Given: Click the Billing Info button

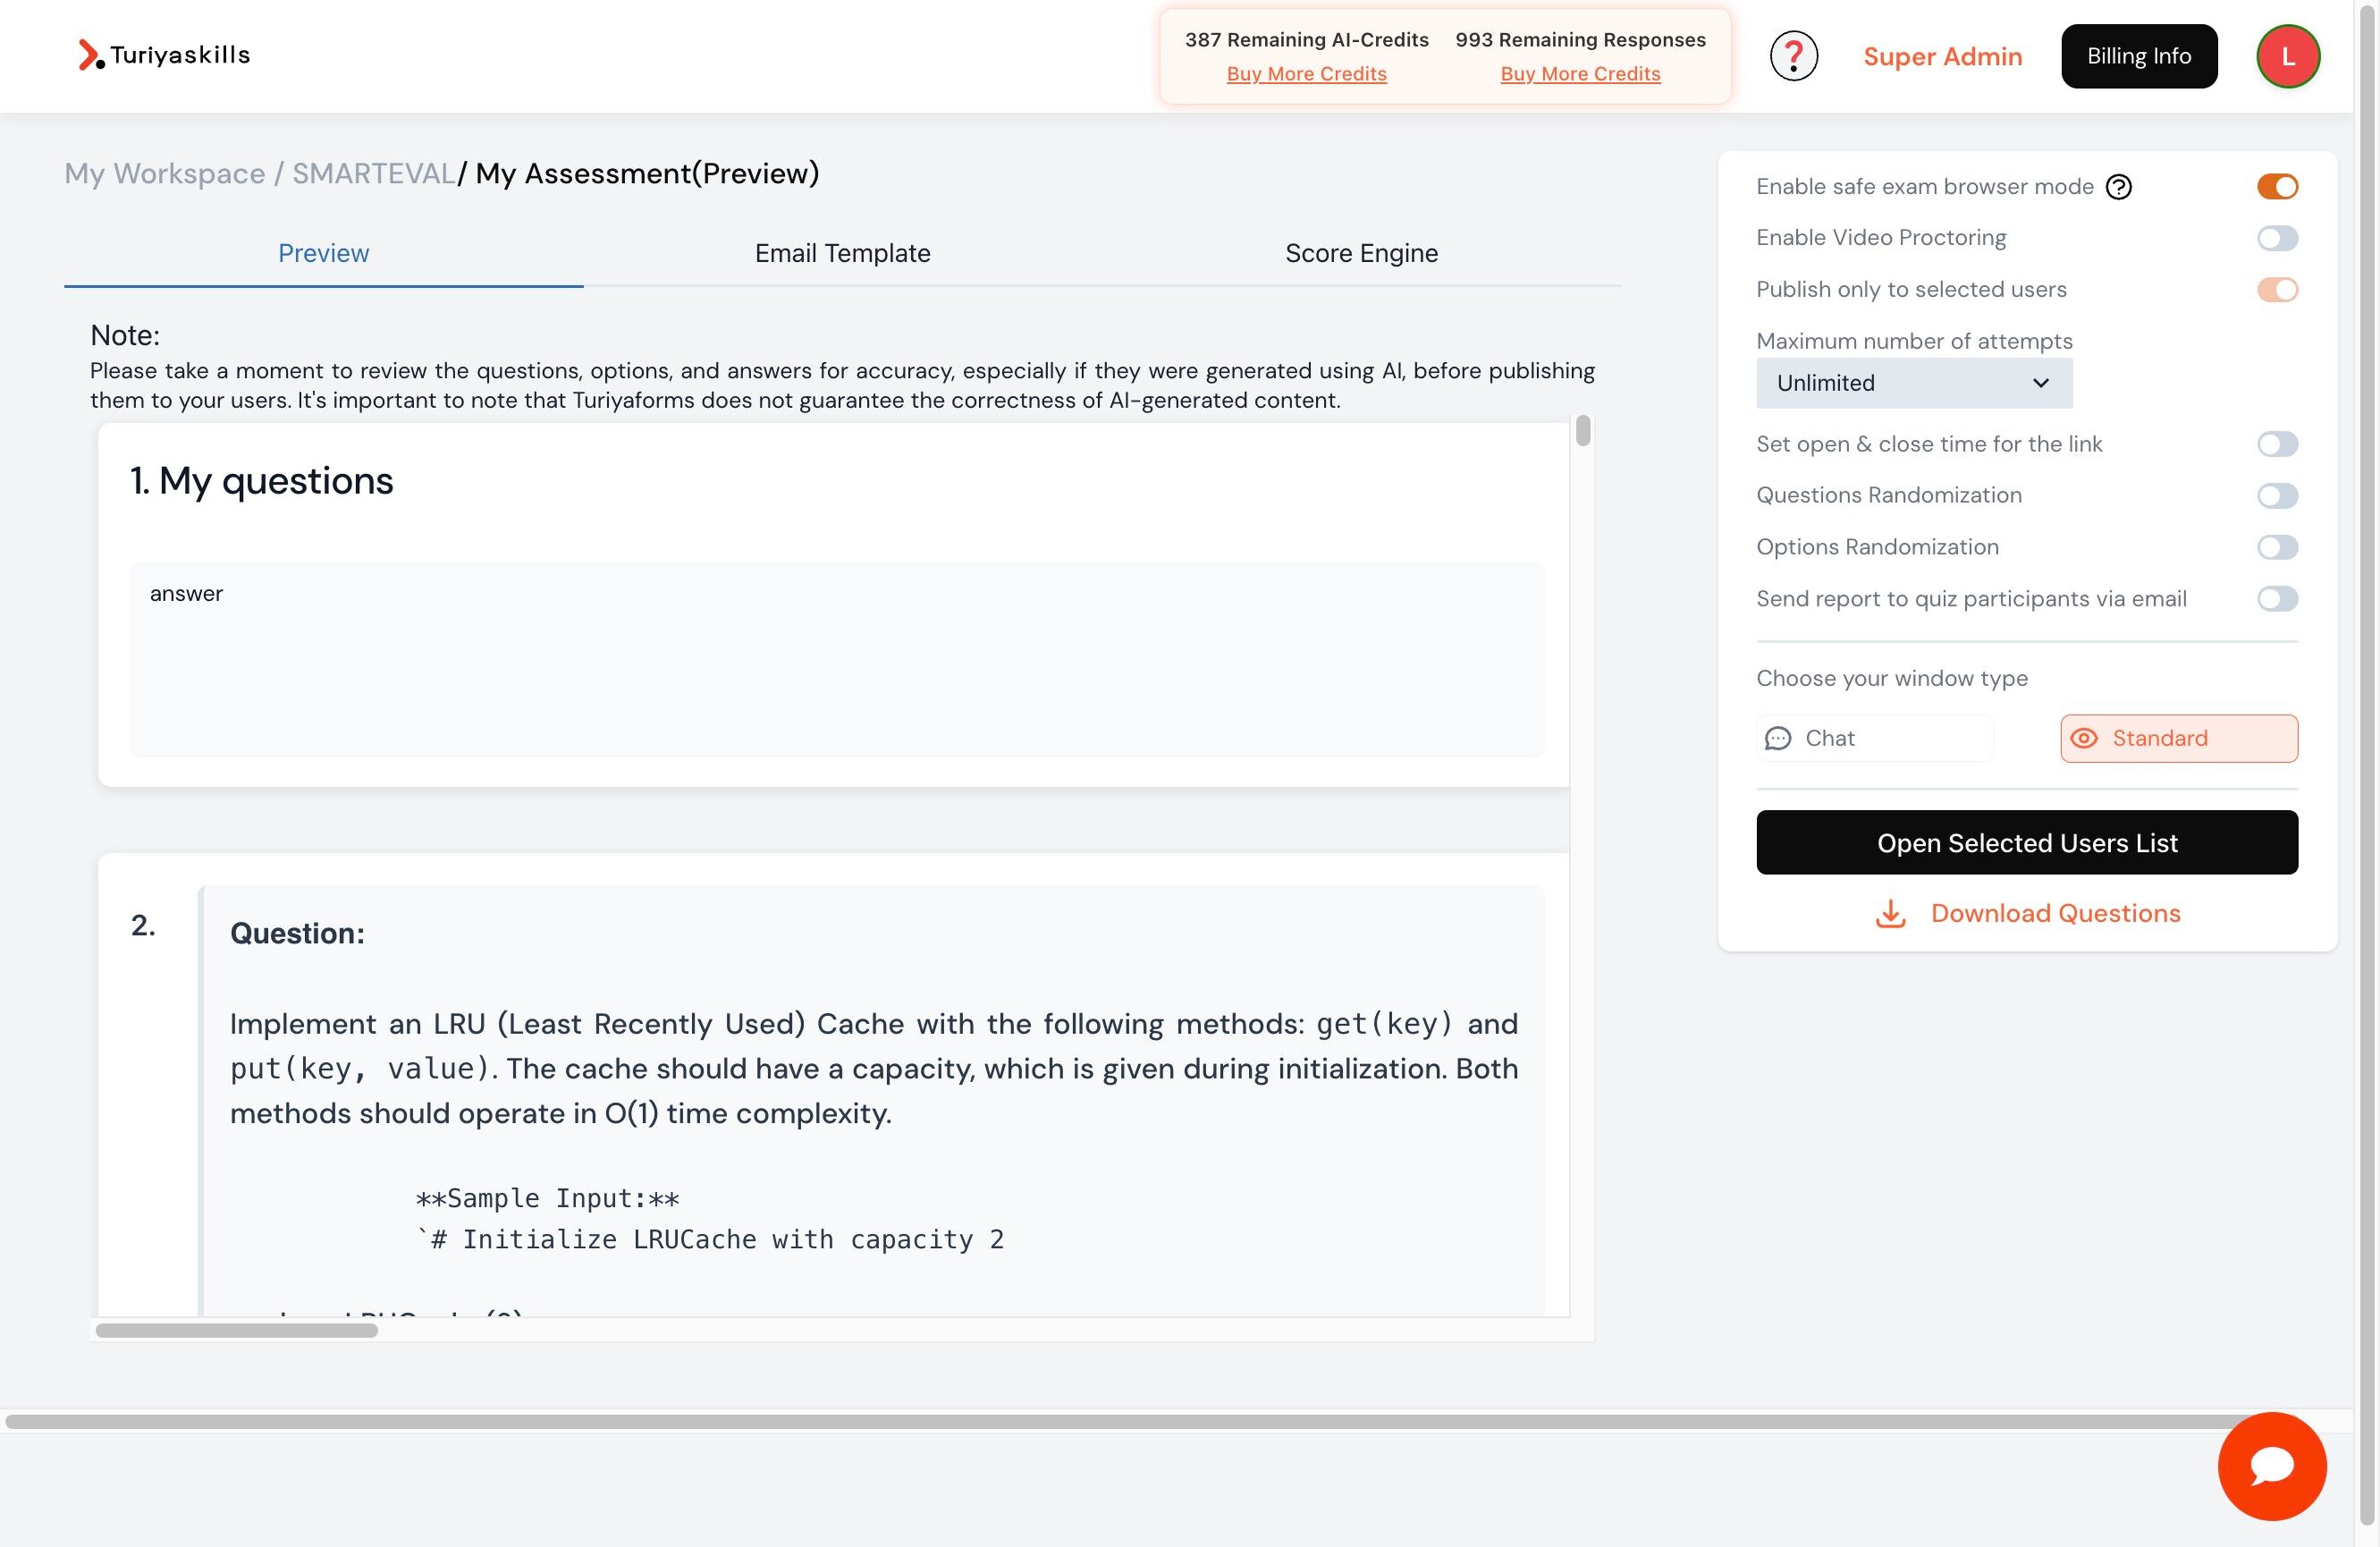Looking at the screenshot, I should (2138, 56).
